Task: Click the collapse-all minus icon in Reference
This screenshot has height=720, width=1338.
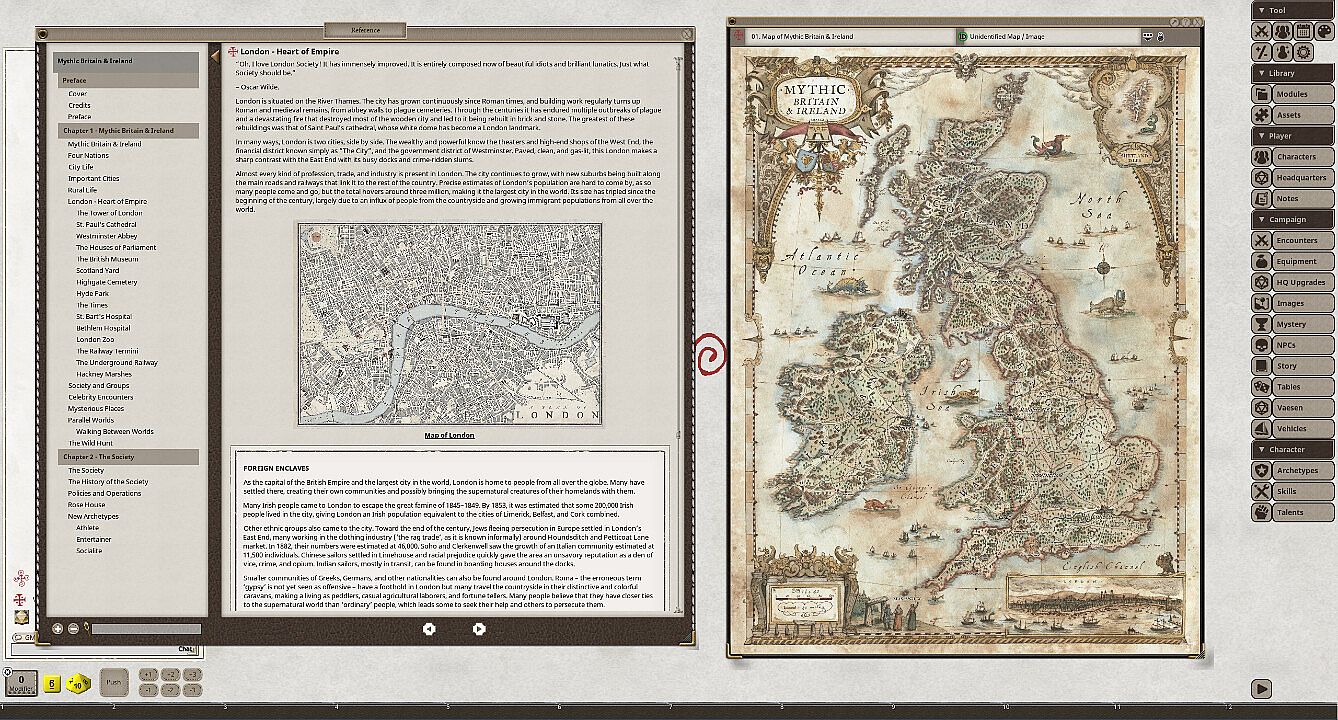Action: pos(73,629)
